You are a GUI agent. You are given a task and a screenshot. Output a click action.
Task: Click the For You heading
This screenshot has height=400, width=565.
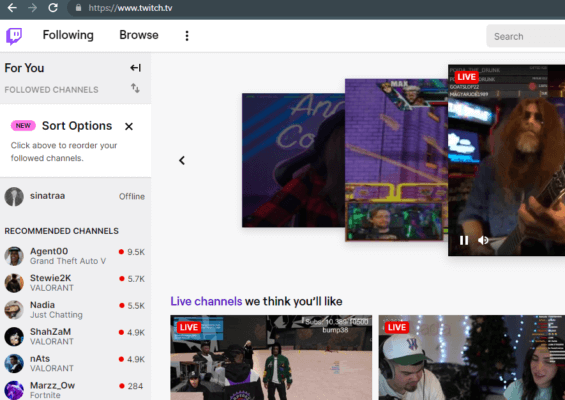(24, 68)
